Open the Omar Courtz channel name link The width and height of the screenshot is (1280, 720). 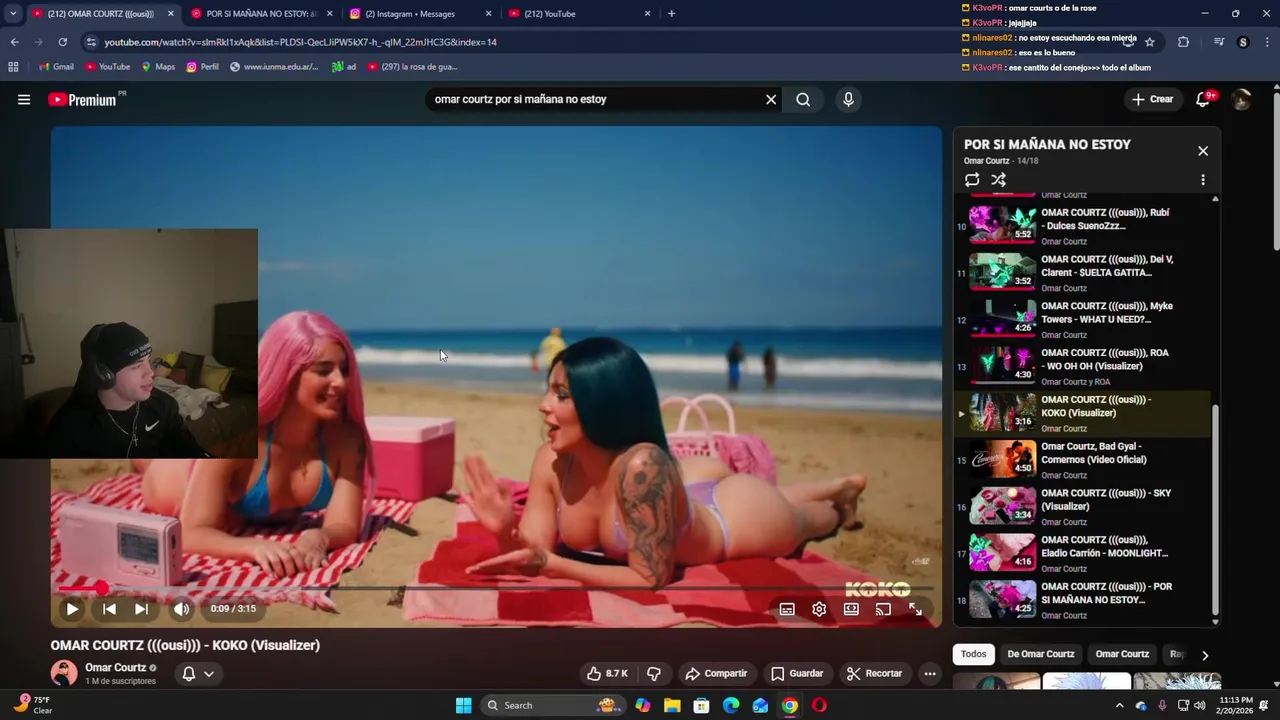coord(115,667)
